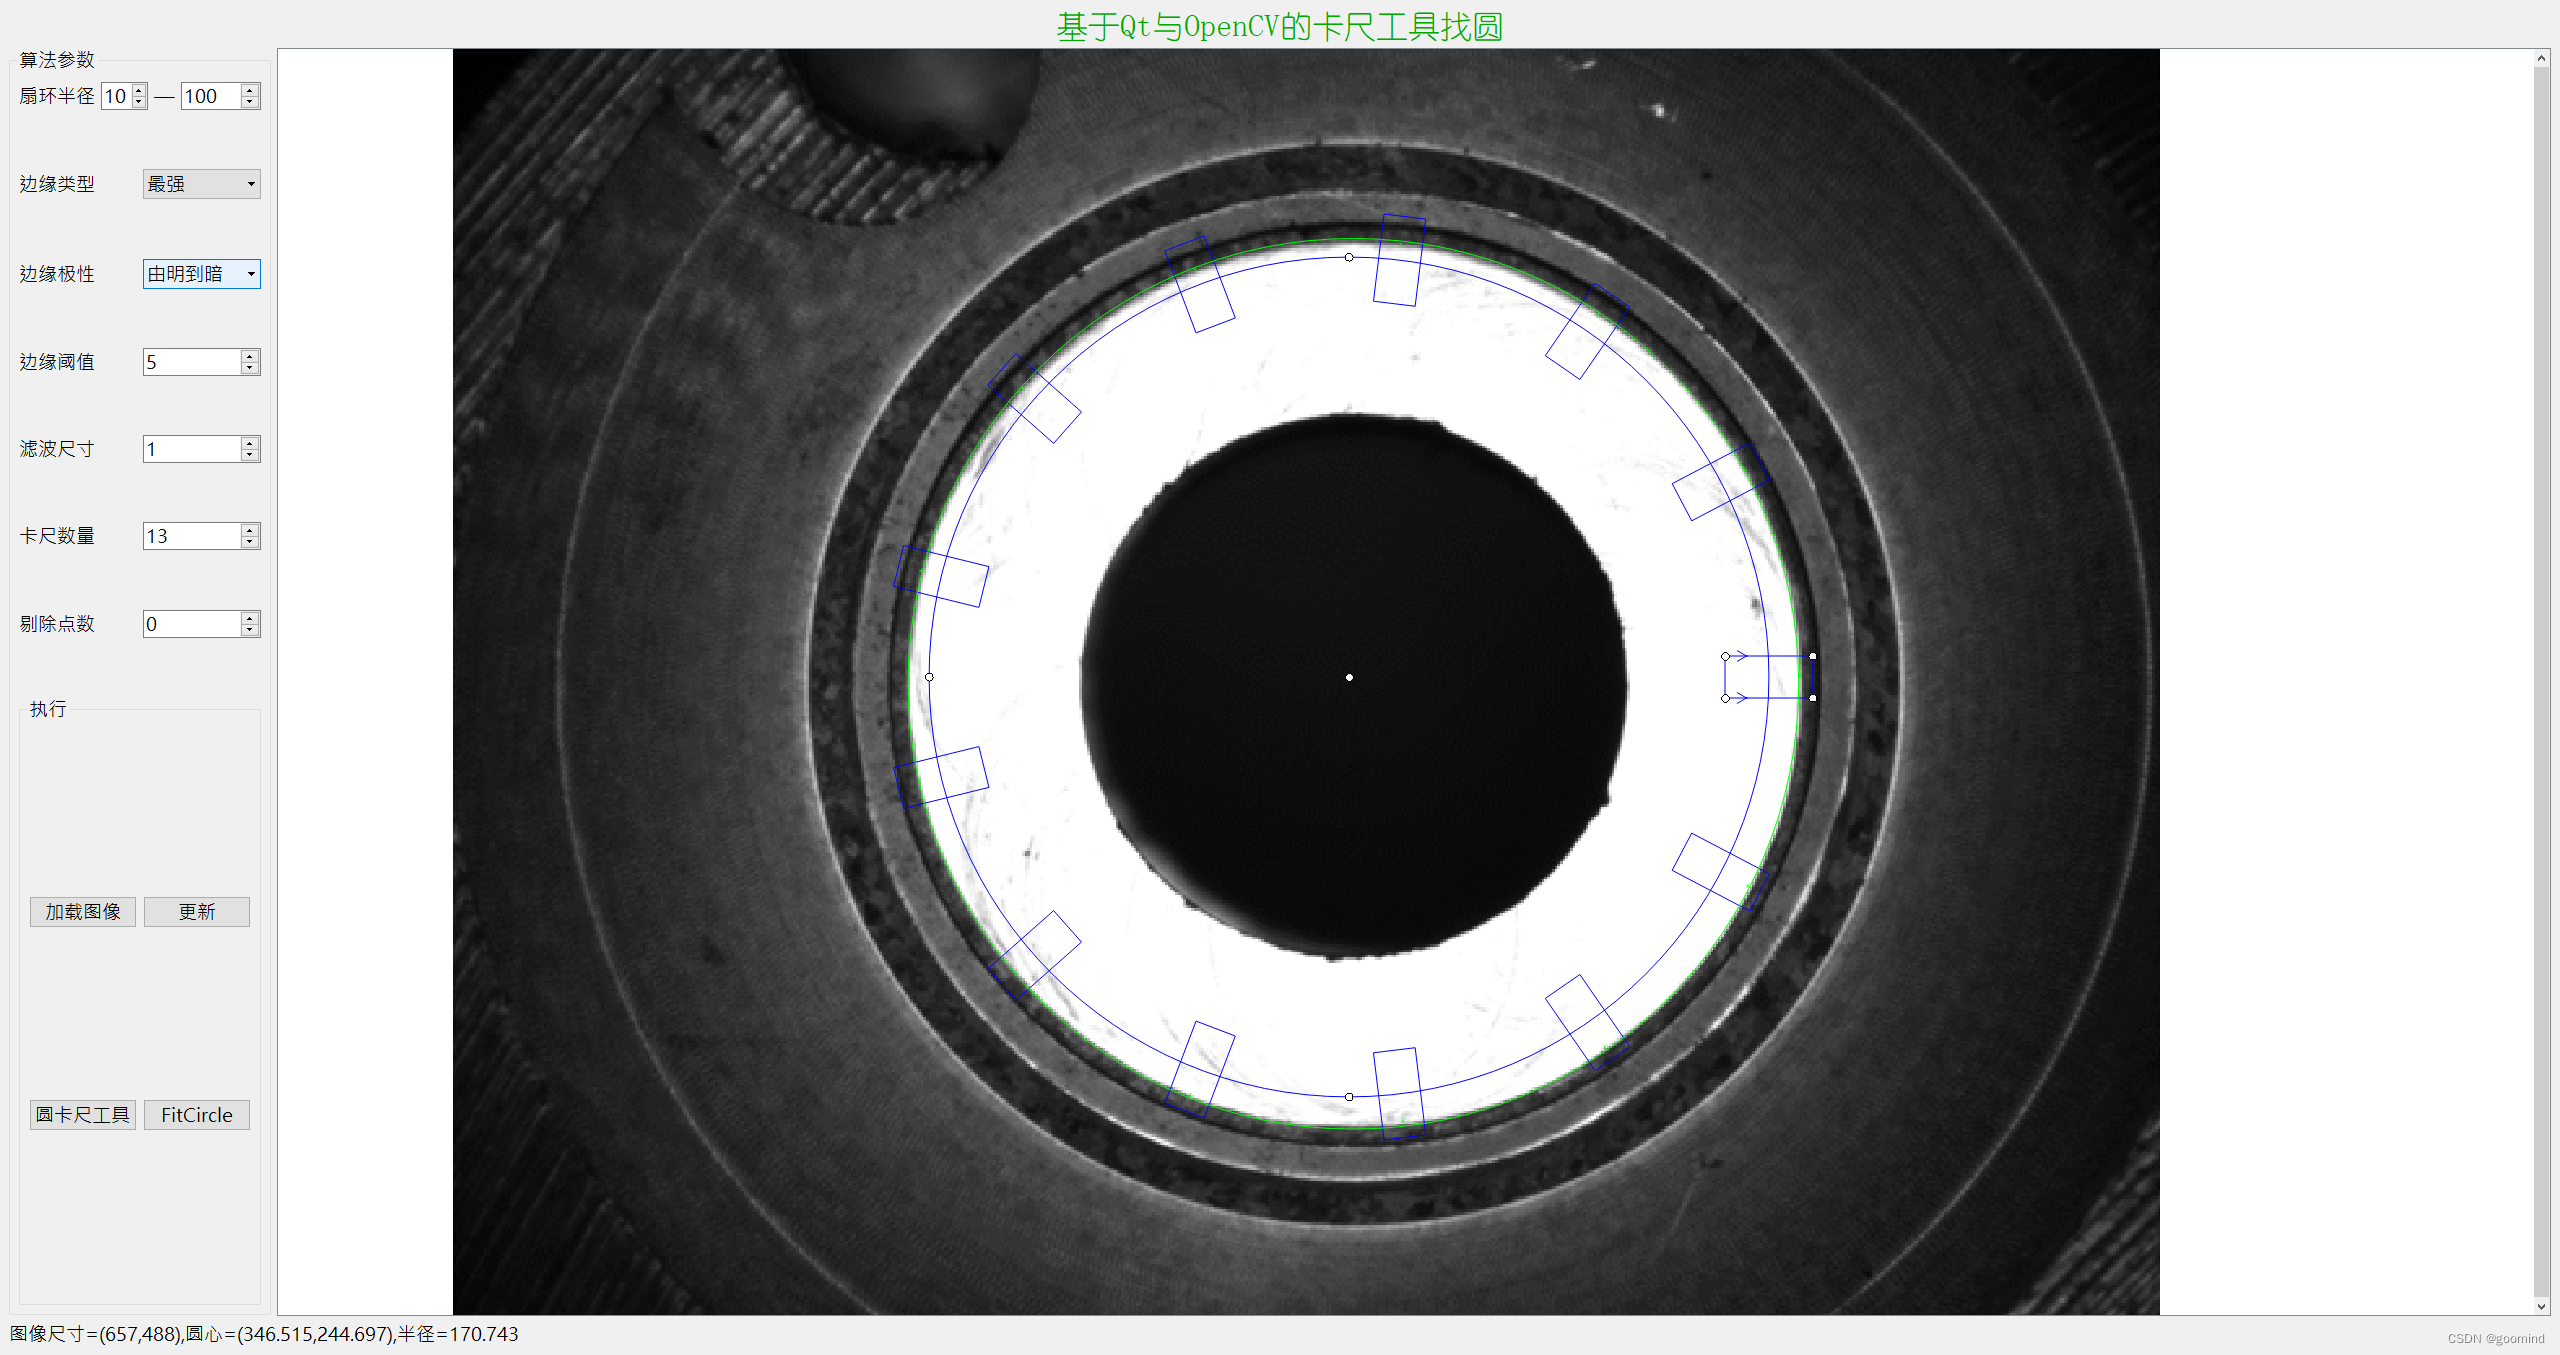Open the 边缘极性 dropdown showing 由明到暗
Screen dimensions: 2560x1355
tap(202, 274)
